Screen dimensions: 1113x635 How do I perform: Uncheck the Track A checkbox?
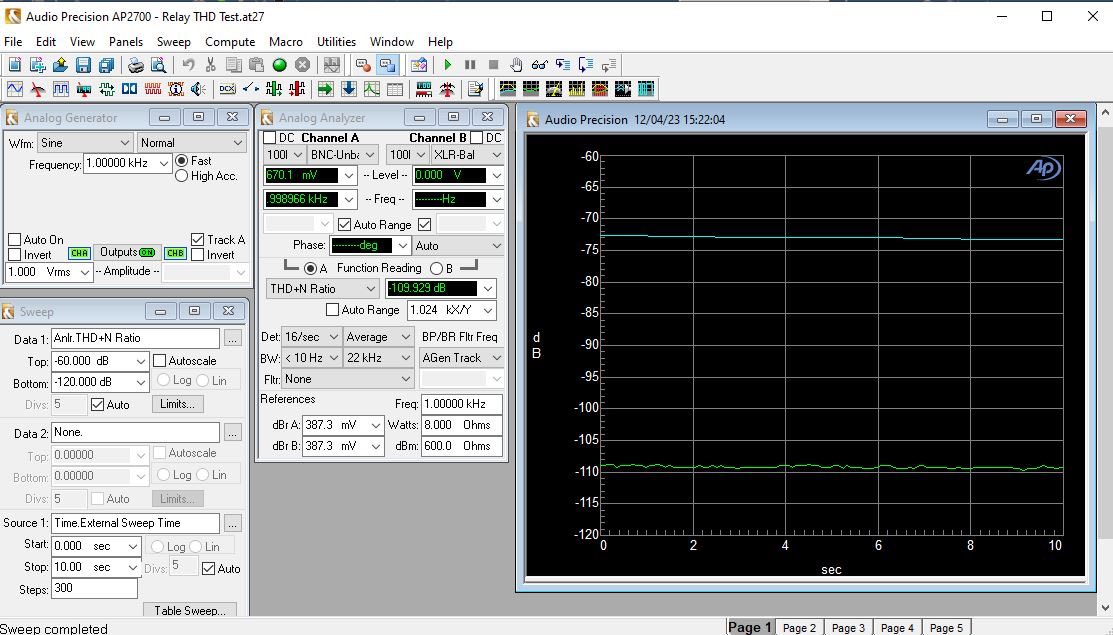point(198,240)
